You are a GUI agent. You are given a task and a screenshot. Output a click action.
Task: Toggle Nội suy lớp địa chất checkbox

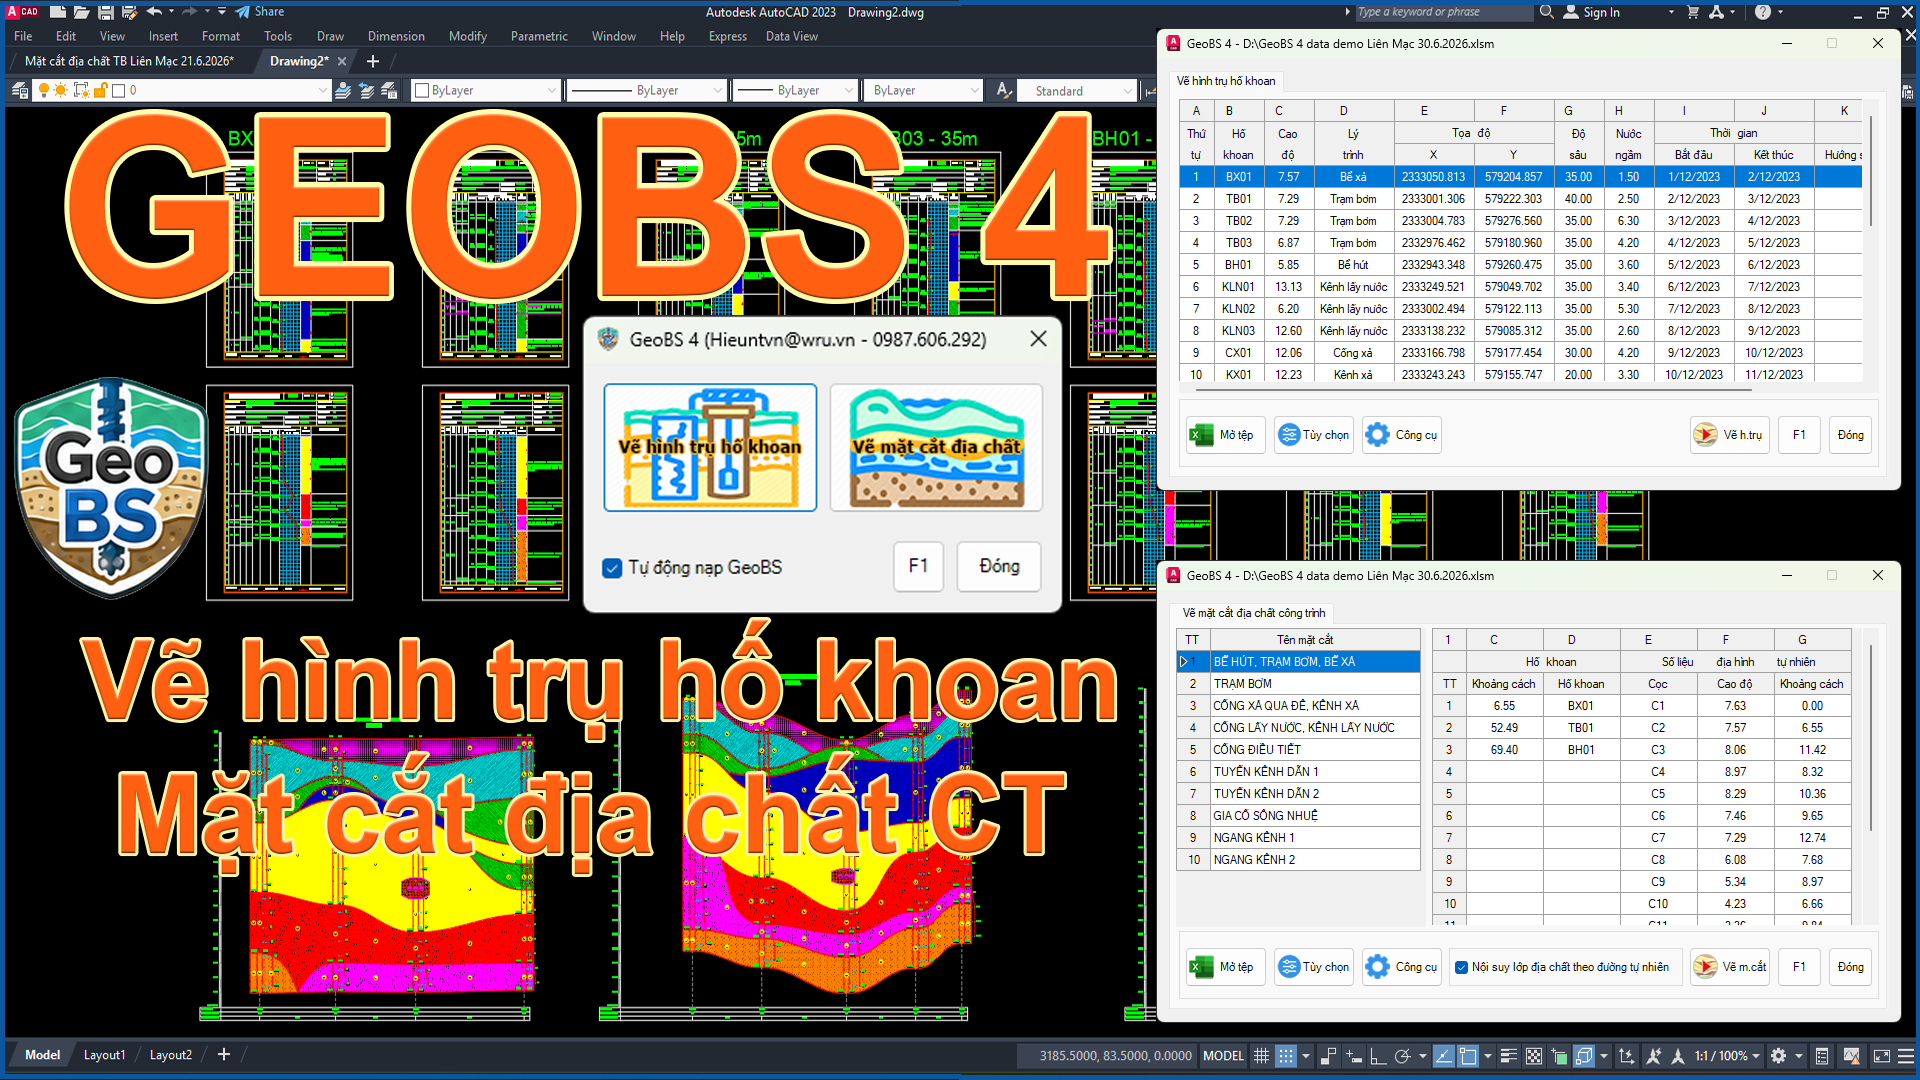(1461, 967)
